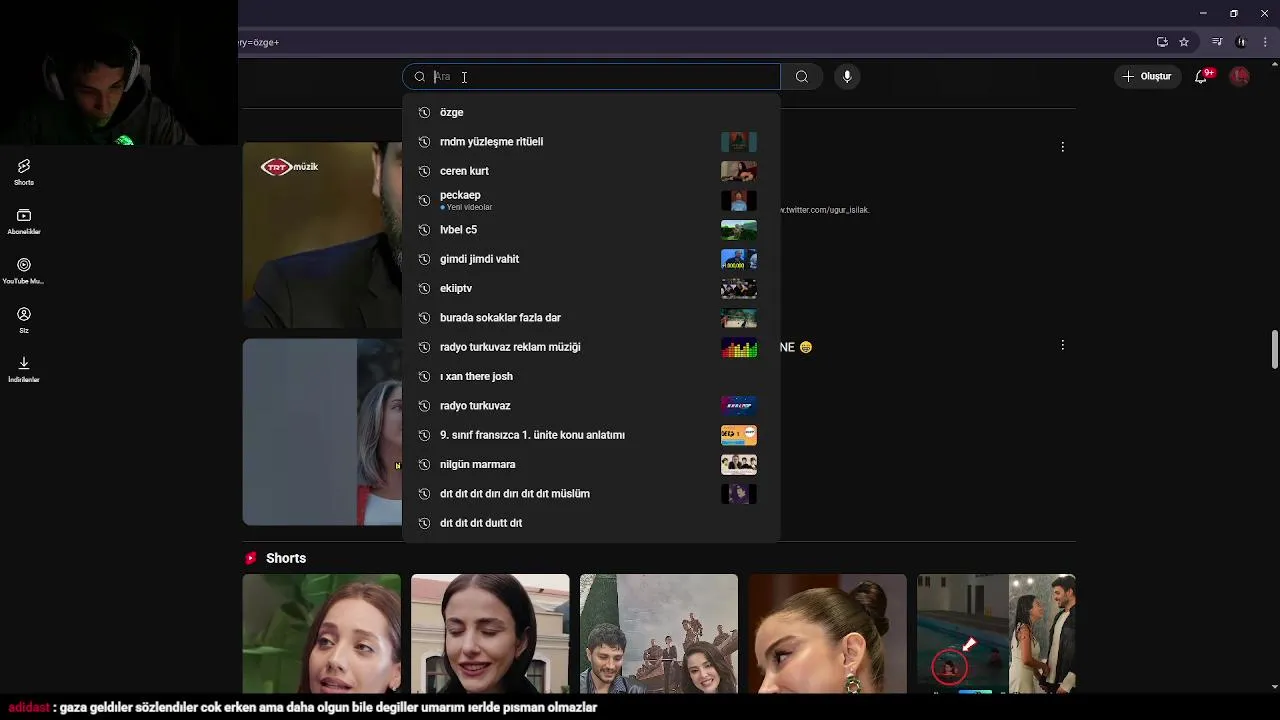Select 9. sınıf fransızca ünite suggestion
Screen dimensions: 1280x720
coord(591,435)
